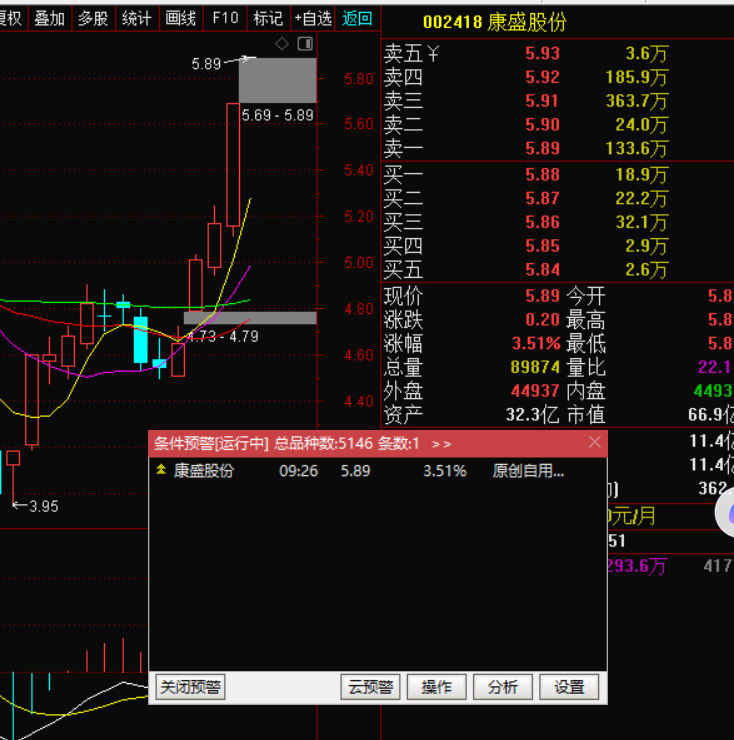Expand alert panel with the >> arrows

click(441, 443)
